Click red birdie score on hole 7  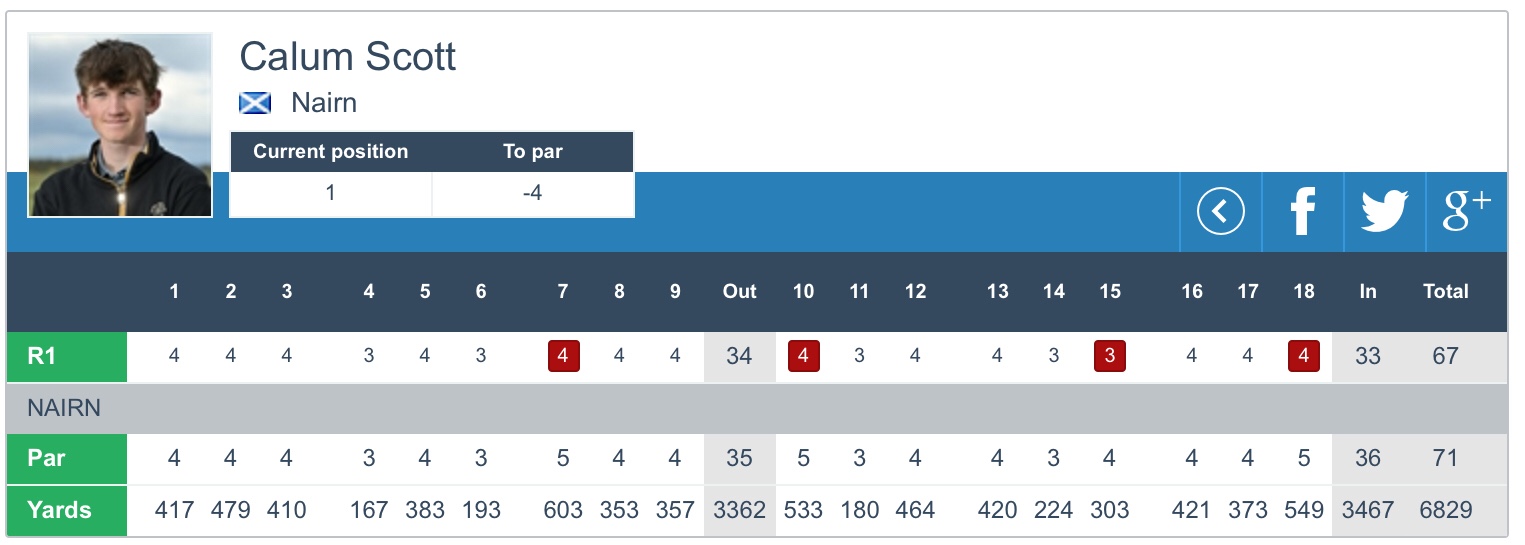[x=563, y=357]
